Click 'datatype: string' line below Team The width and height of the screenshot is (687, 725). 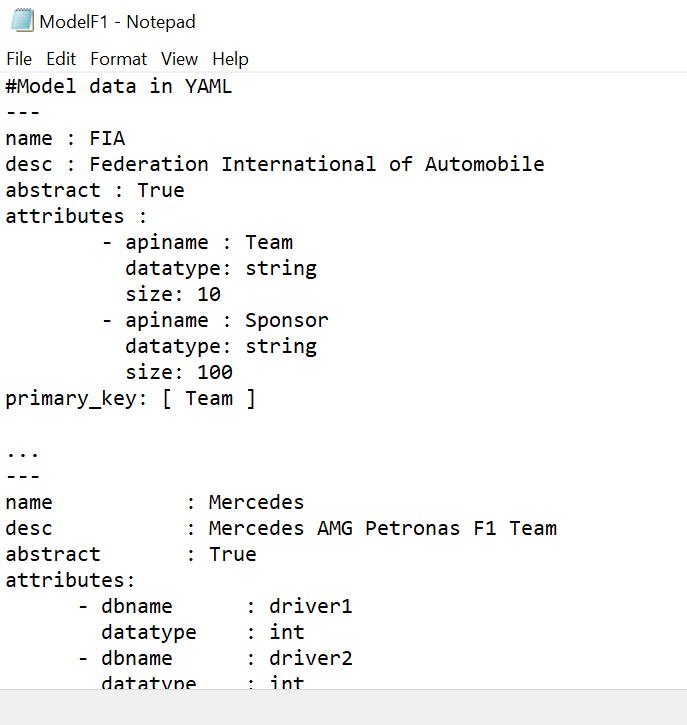click(221, 268)
